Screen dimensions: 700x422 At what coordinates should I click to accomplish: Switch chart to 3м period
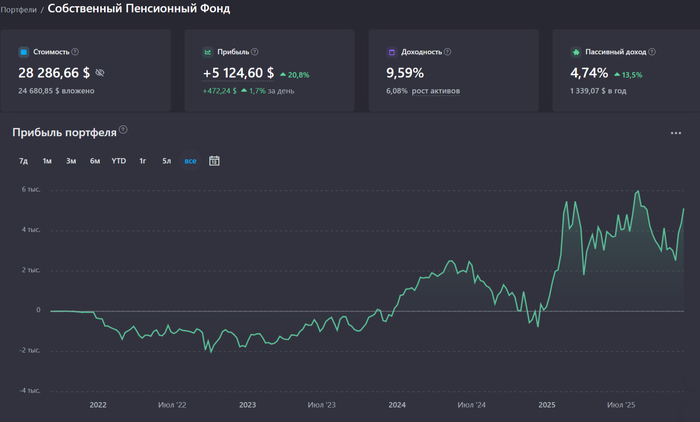tap(71, 161)
